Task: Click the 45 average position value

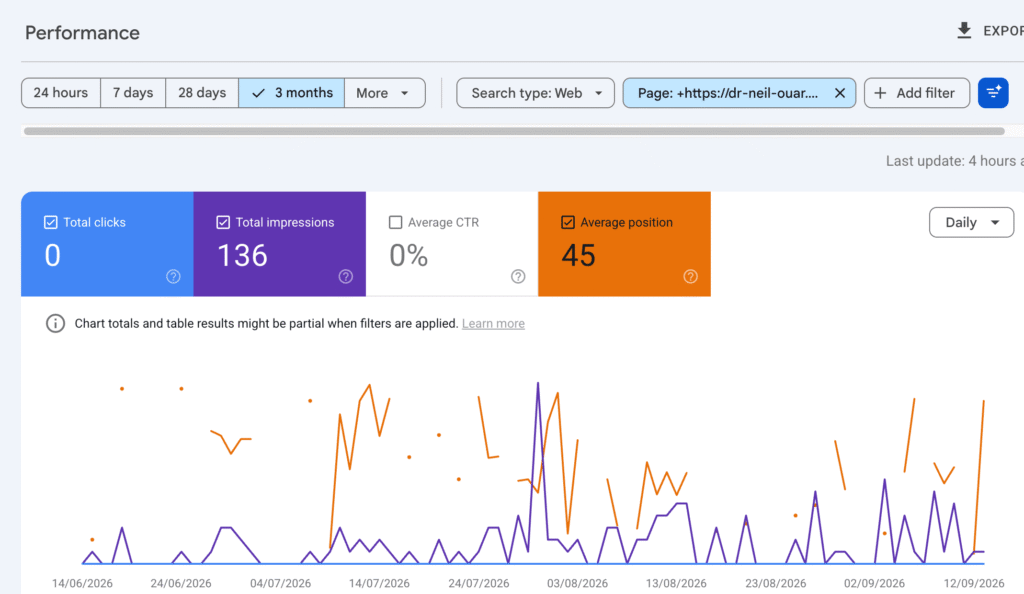Action: click(x=579, y=255)
